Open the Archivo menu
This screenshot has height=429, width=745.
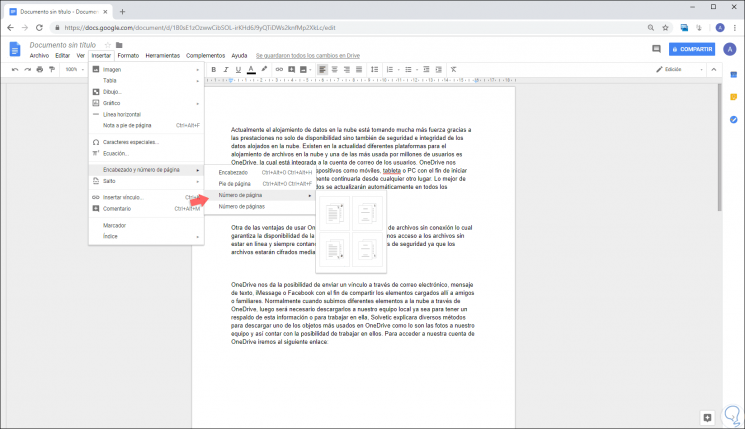click(39, 56)
